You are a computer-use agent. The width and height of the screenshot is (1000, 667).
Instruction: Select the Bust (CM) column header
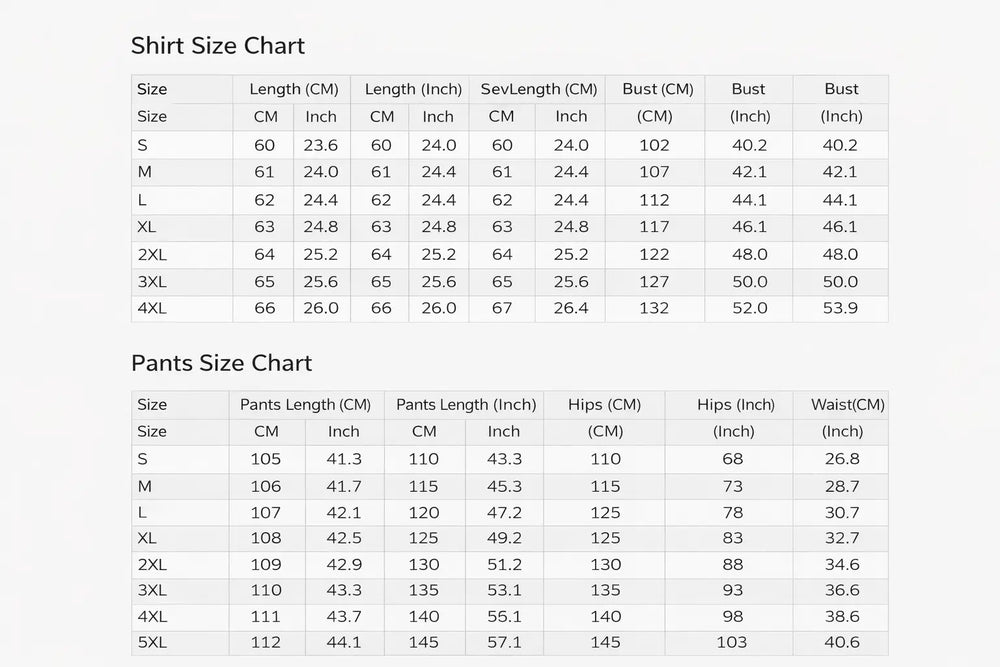(657, 89)
